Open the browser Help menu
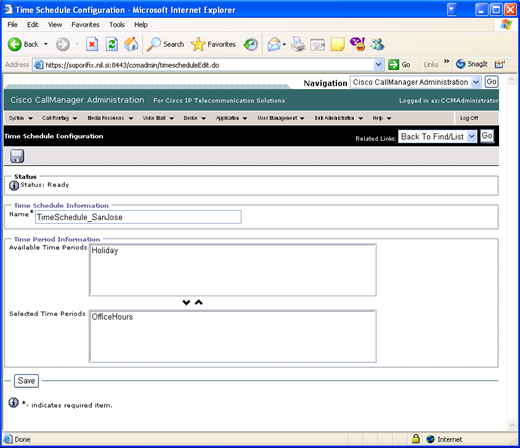Image resolution: width=520 pixels, height=448 pixels. tap(141, 25)
